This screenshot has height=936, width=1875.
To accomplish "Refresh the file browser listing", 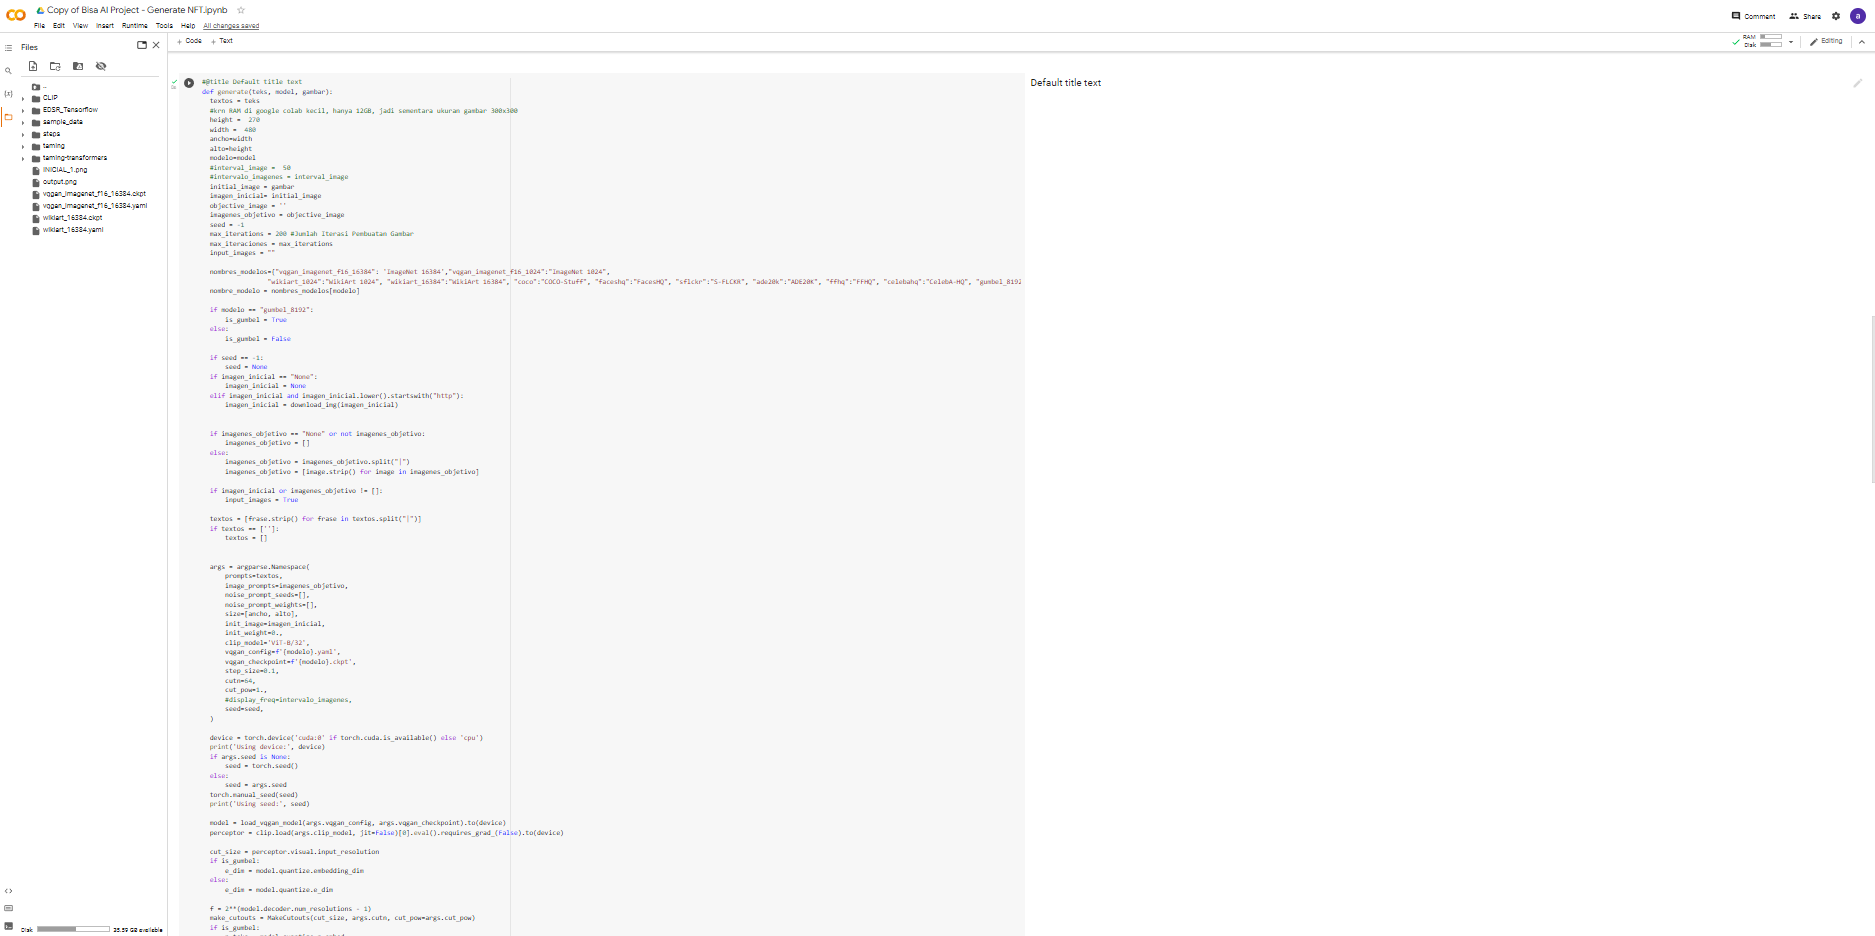I will 55,66.
